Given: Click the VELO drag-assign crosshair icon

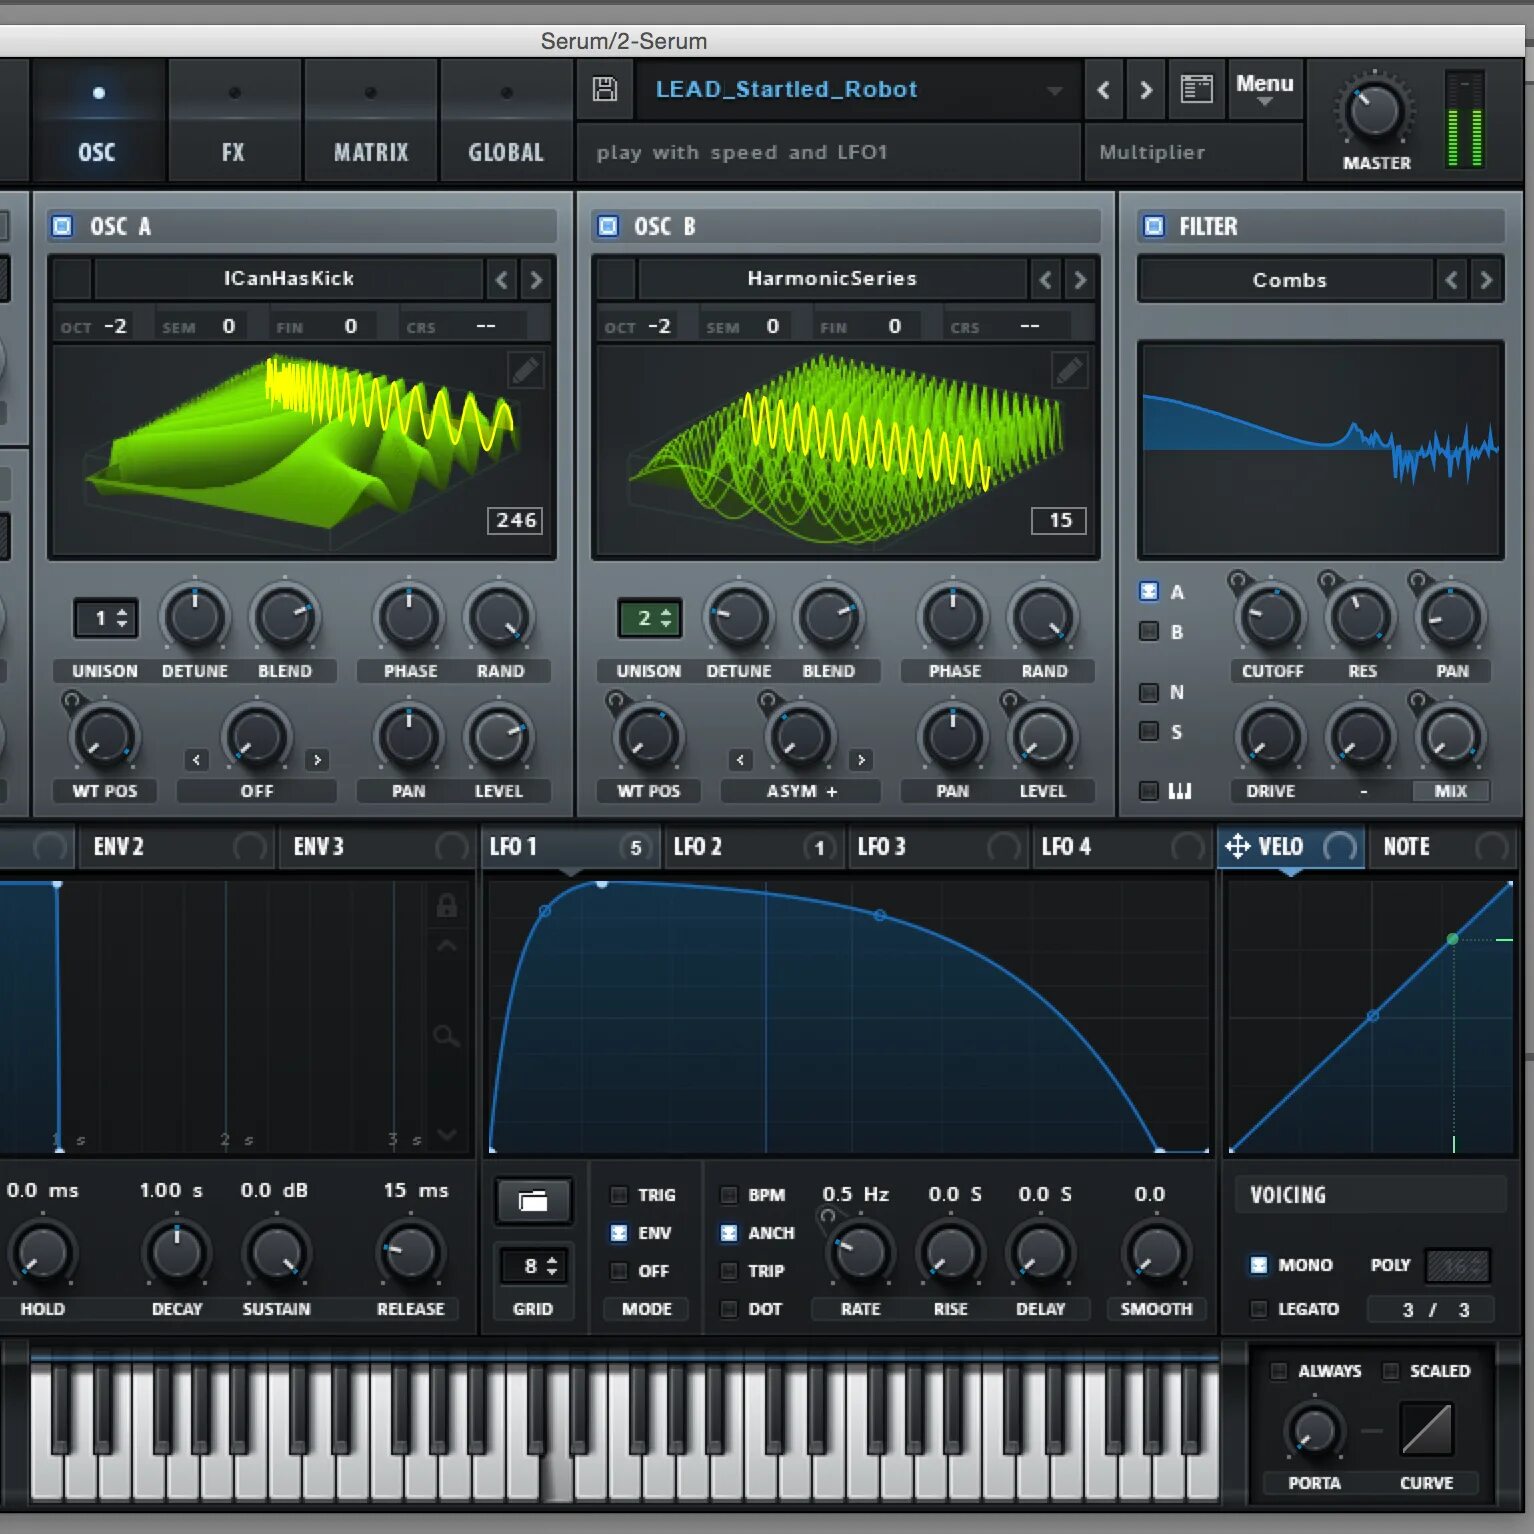Looking at the screenshot, I should coord(1238,847).
